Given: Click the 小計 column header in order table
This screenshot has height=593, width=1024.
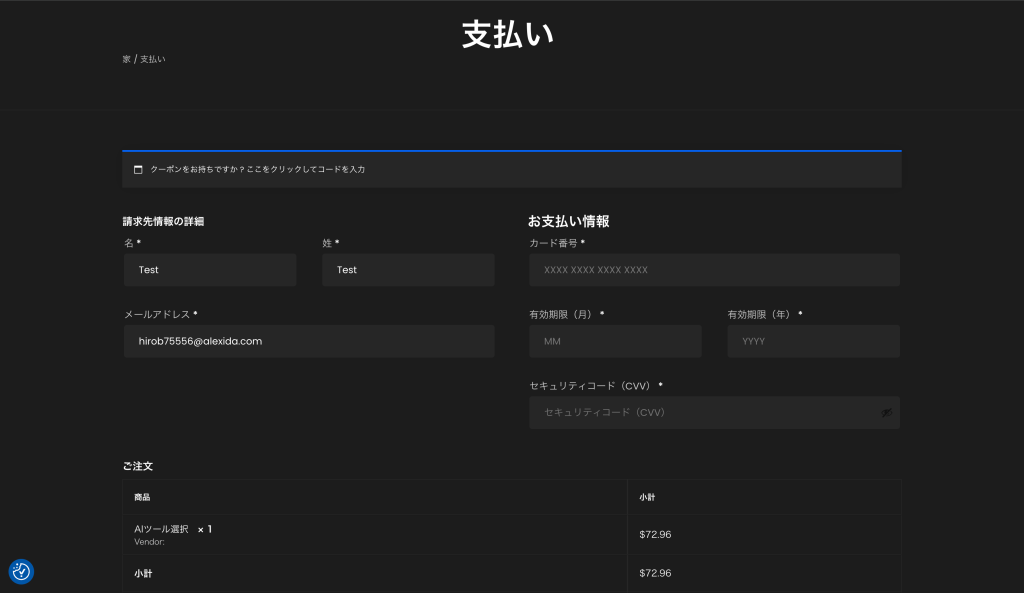Looking at the screenshot, I should click(647, 497).
